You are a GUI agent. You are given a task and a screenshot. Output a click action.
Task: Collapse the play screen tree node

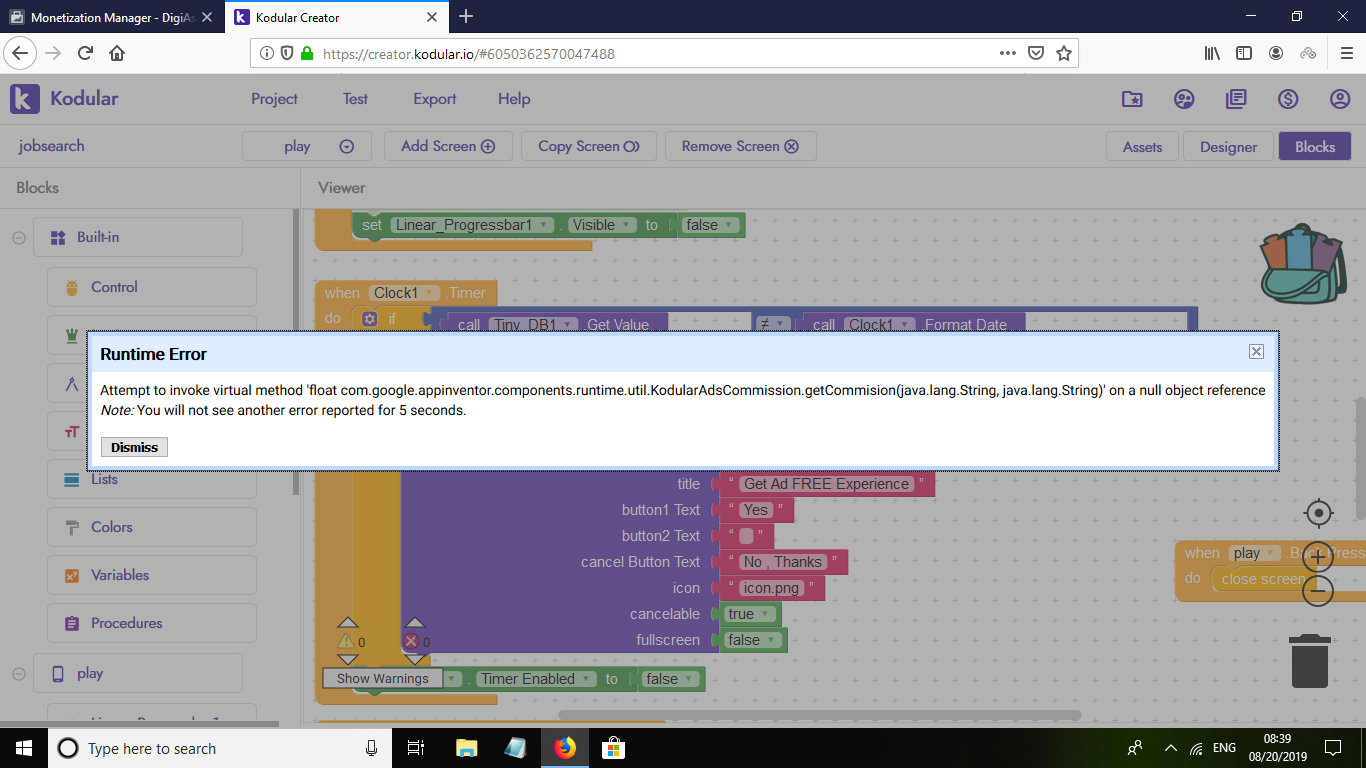point(18,674)
